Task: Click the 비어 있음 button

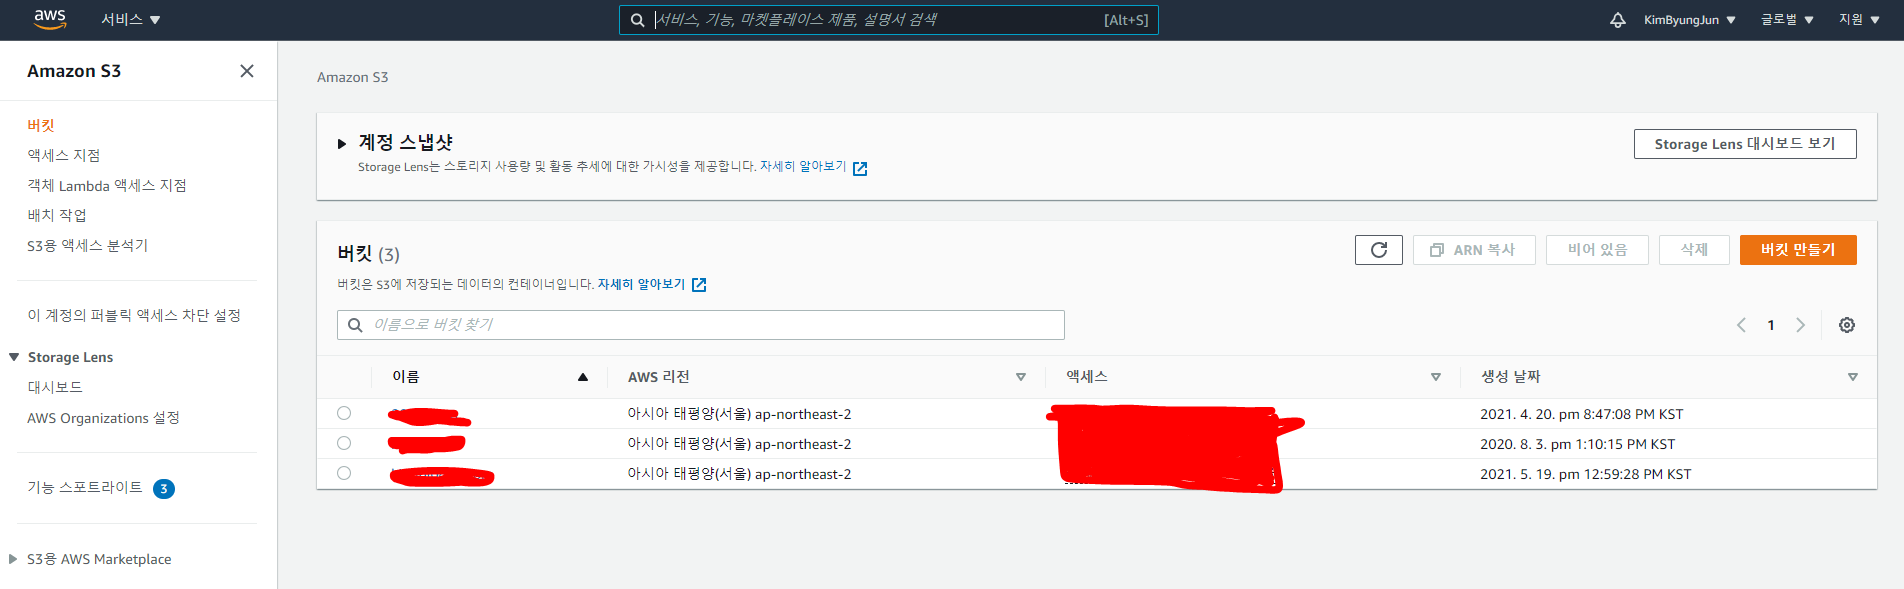Action: tap(1597, 250)
